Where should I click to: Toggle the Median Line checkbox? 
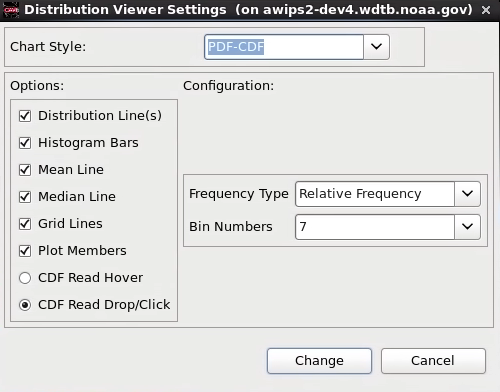coord(25,197)
